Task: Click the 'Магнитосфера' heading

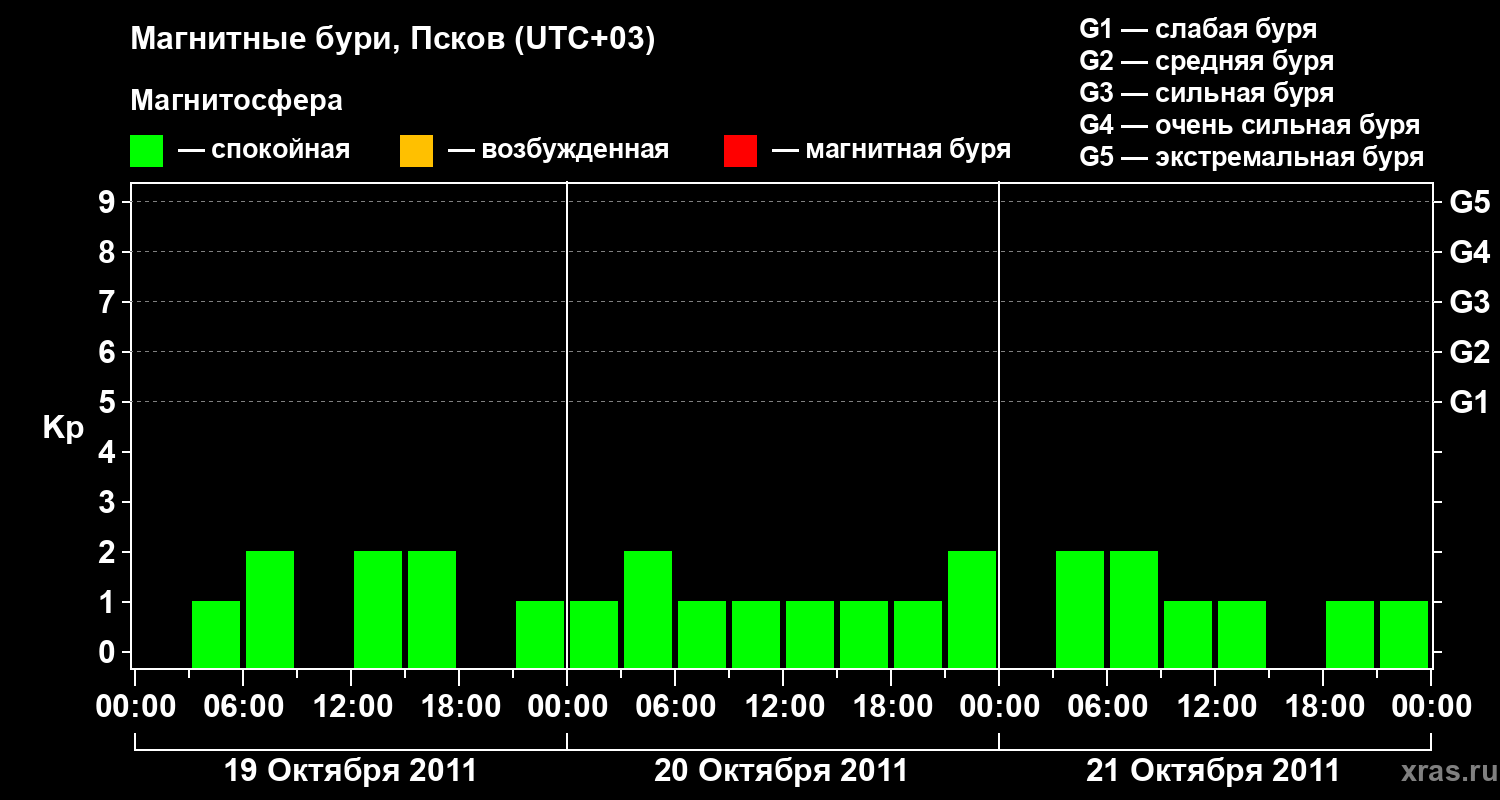Action: click(236, 102)
